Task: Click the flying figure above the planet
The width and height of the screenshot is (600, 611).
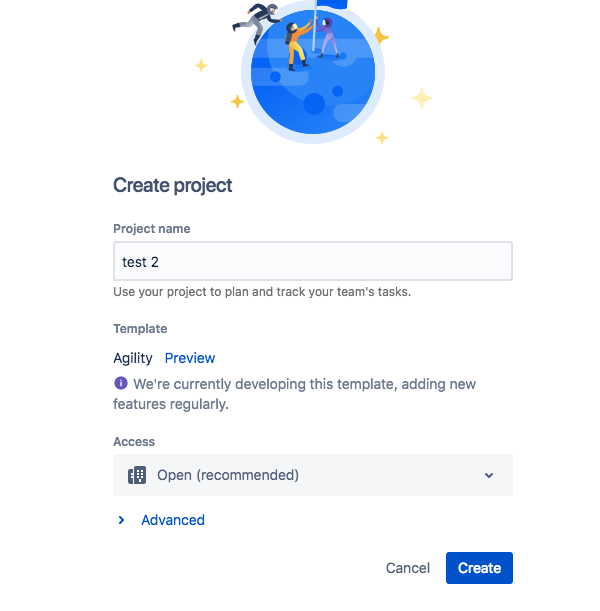Action: (x=258, y=17)
